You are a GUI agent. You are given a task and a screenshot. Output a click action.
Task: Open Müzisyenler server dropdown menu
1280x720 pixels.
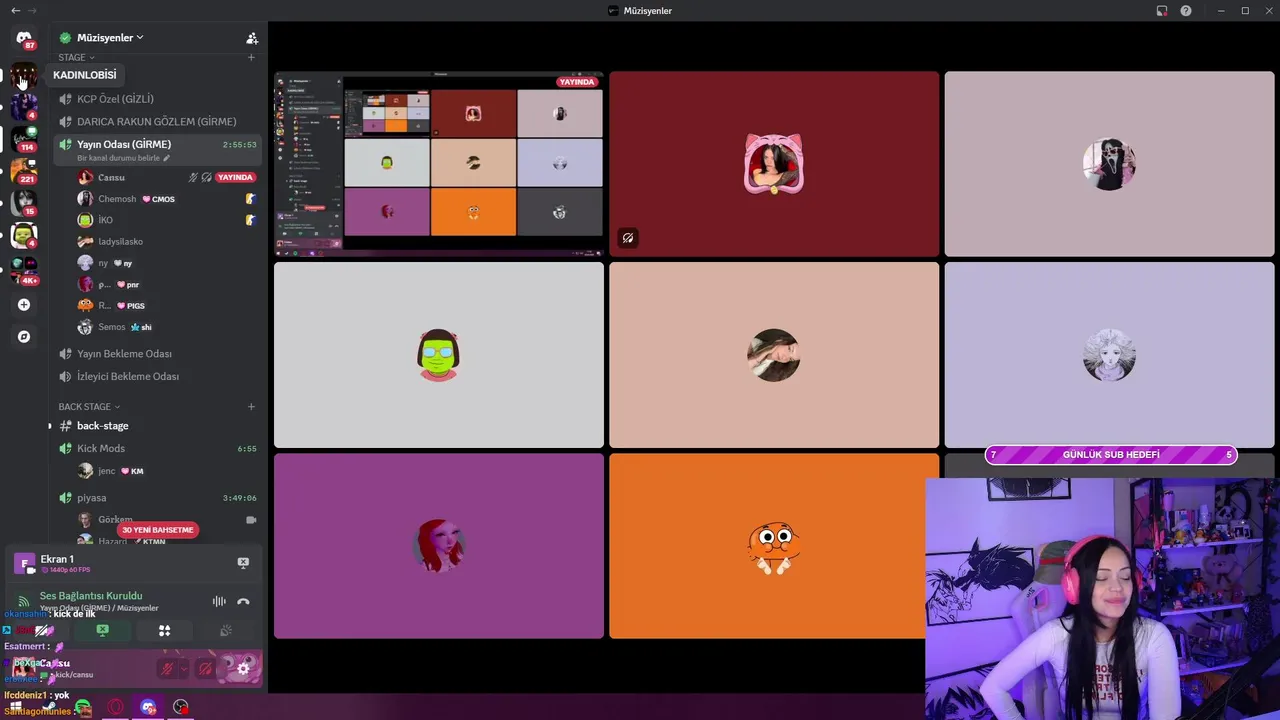110,38
